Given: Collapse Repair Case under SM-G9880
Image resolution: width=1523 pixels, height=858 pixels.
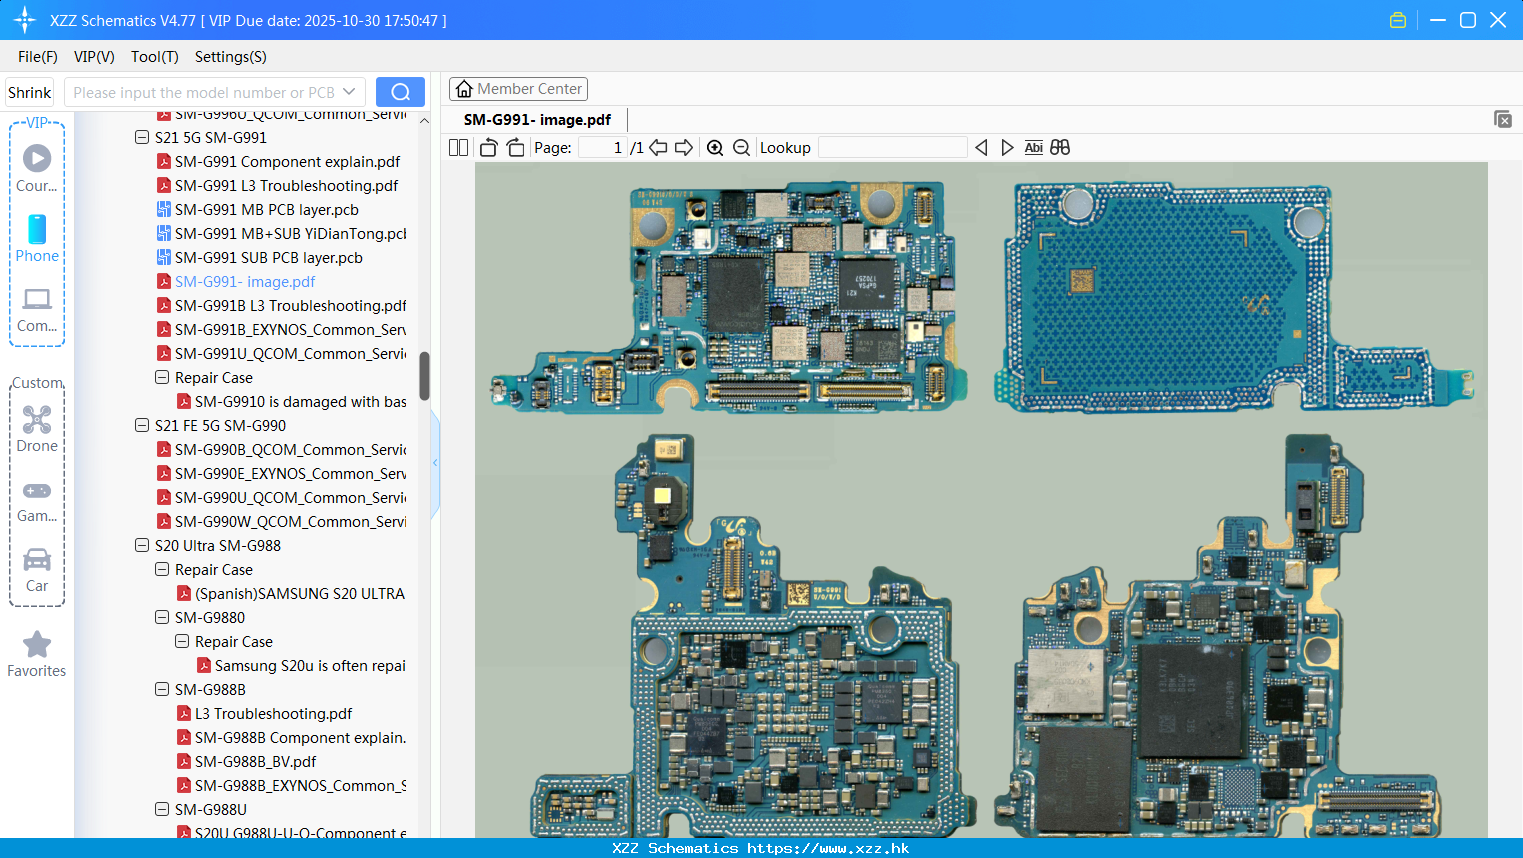Looking at the screenshot, I should pyautogui.click(x=182, y=642).
